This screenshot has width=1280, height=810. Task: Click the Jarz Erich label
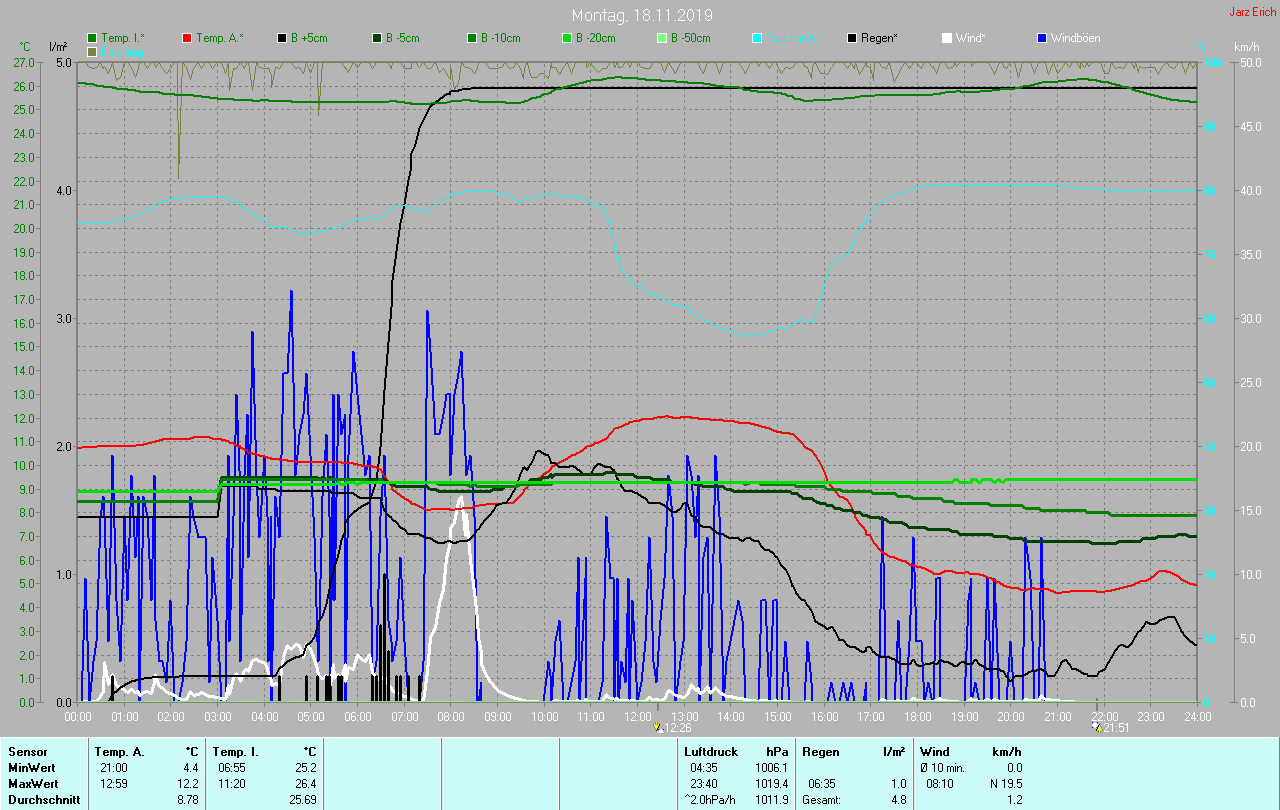(x=1253, y=12)
